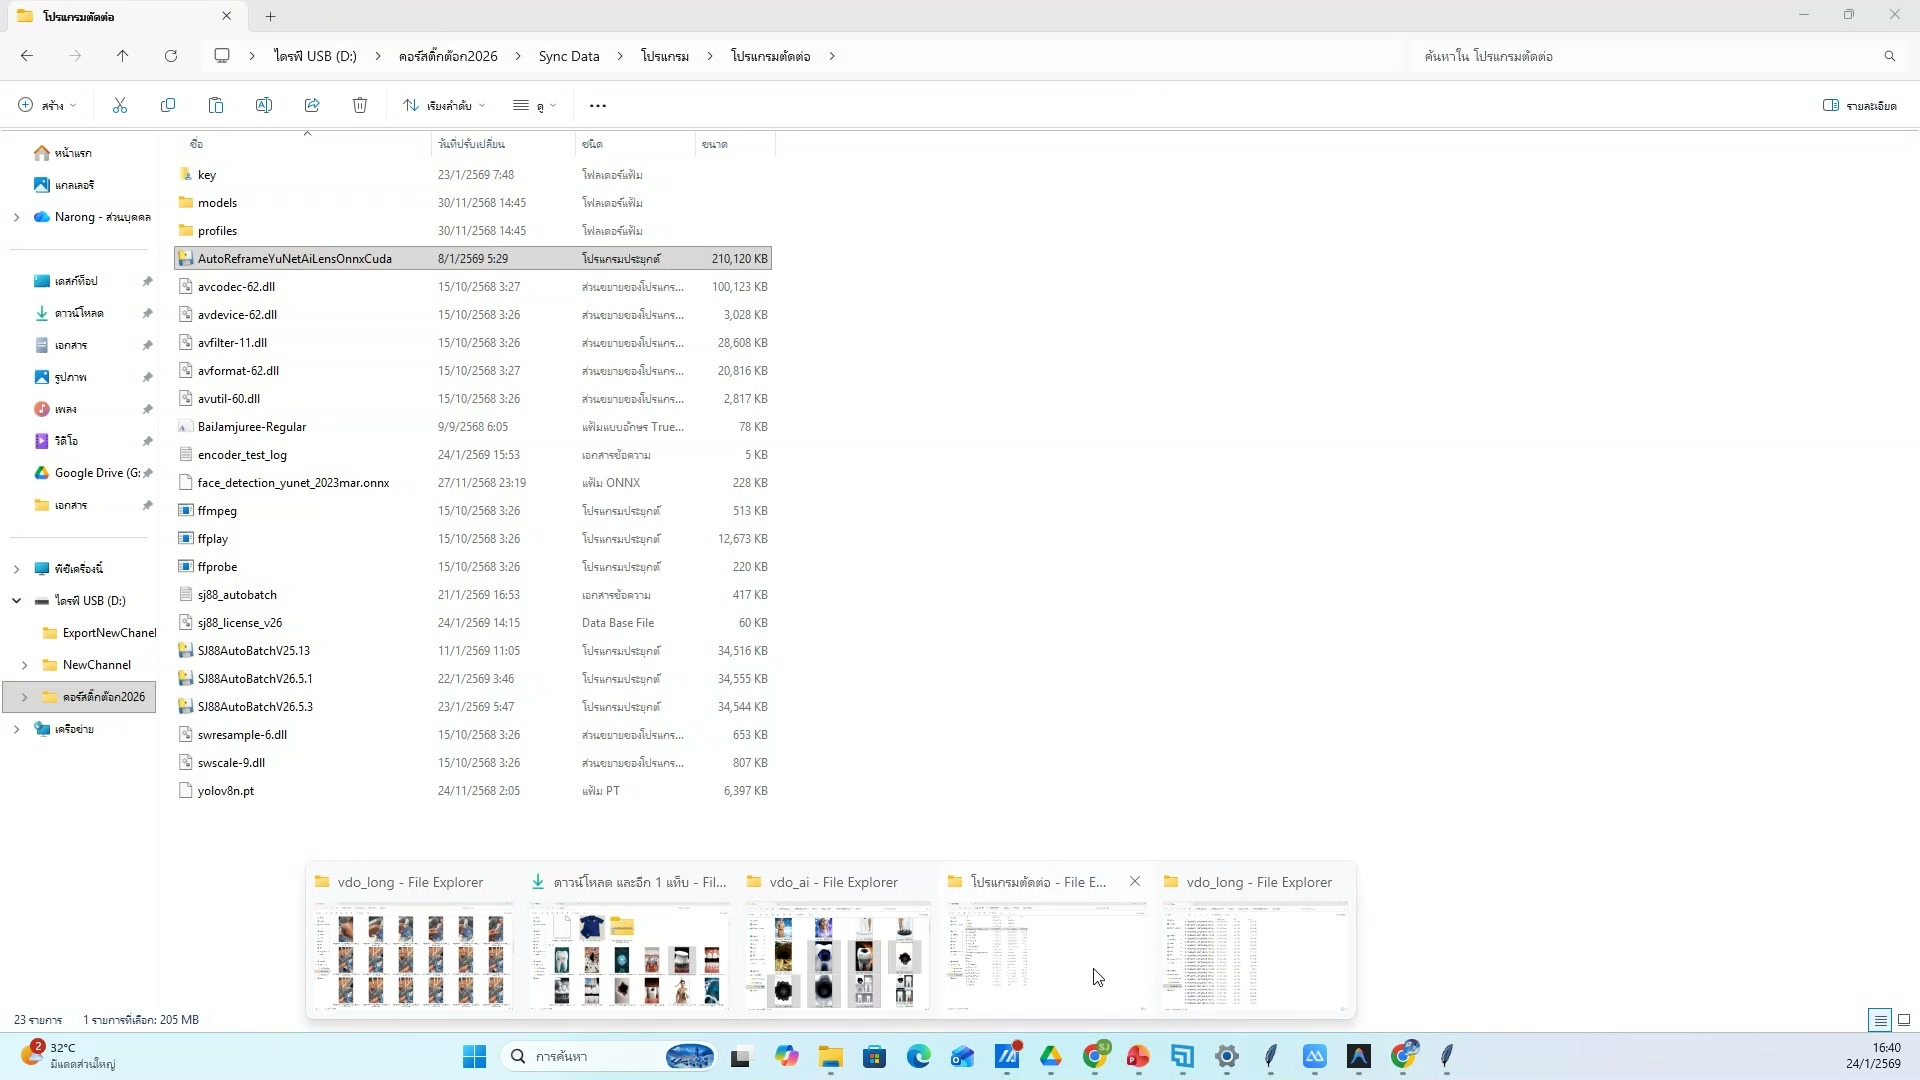Collapse the USB drive (D:) tree node
The width and height of the screenshot is (1920, 1080).
(x=16, y=601)
